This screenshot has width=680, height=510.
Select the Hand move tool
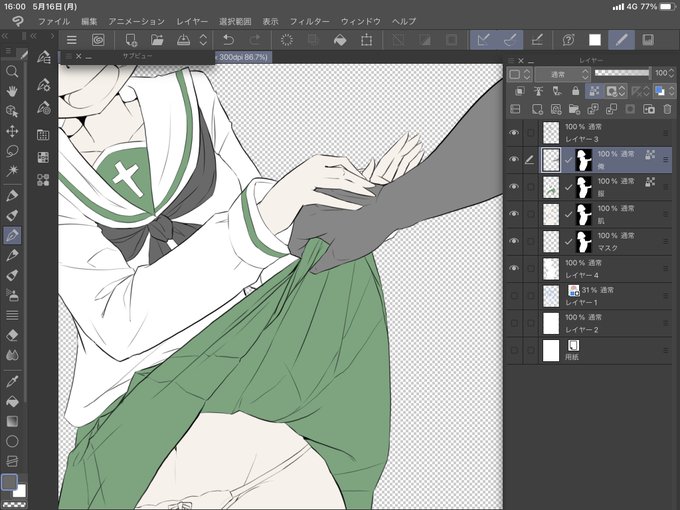pos(12,91)
